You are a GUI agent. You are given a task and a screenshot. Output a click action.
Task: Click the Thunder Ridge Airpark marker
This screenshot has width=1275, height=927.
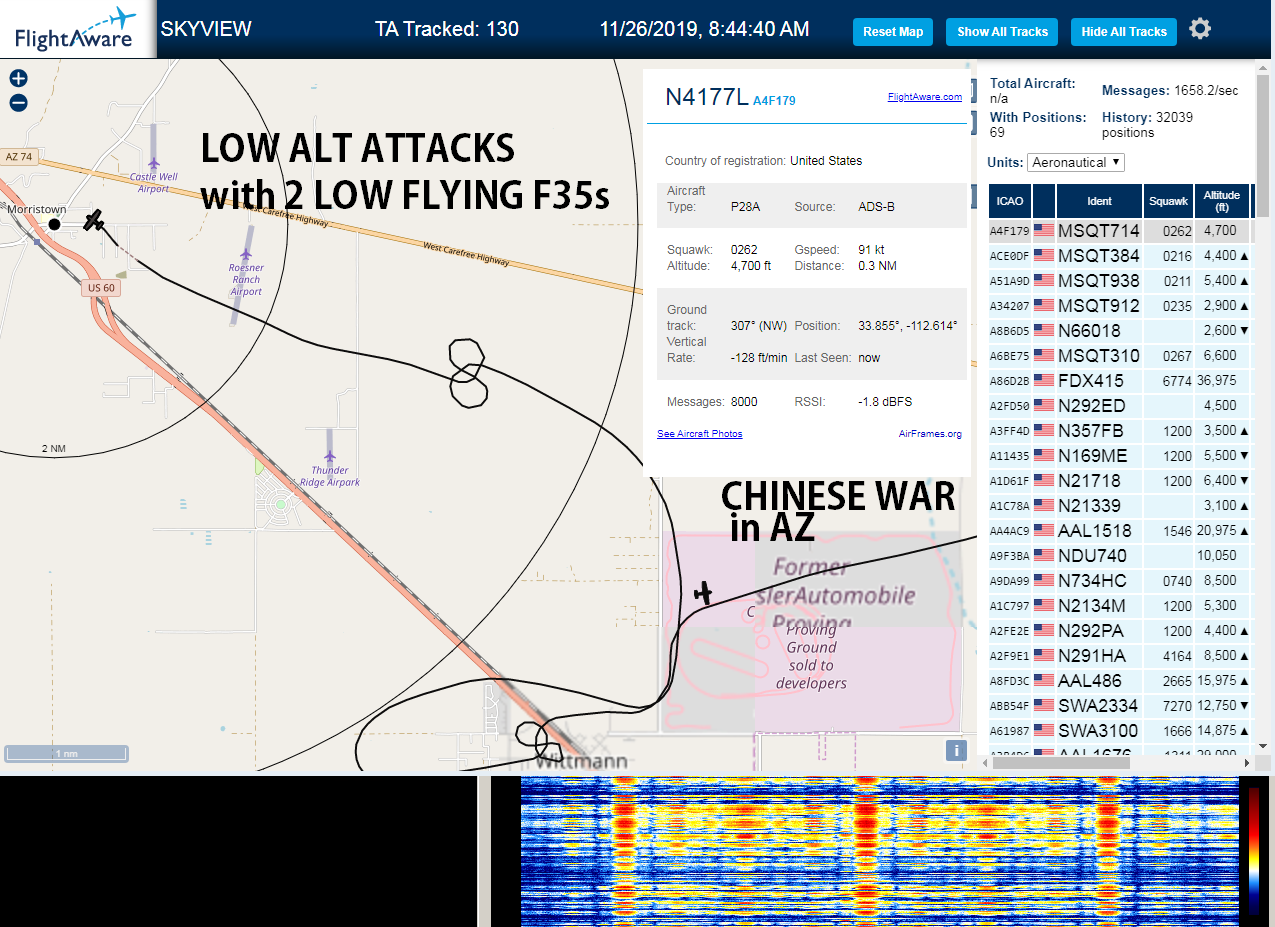[330, 456]
